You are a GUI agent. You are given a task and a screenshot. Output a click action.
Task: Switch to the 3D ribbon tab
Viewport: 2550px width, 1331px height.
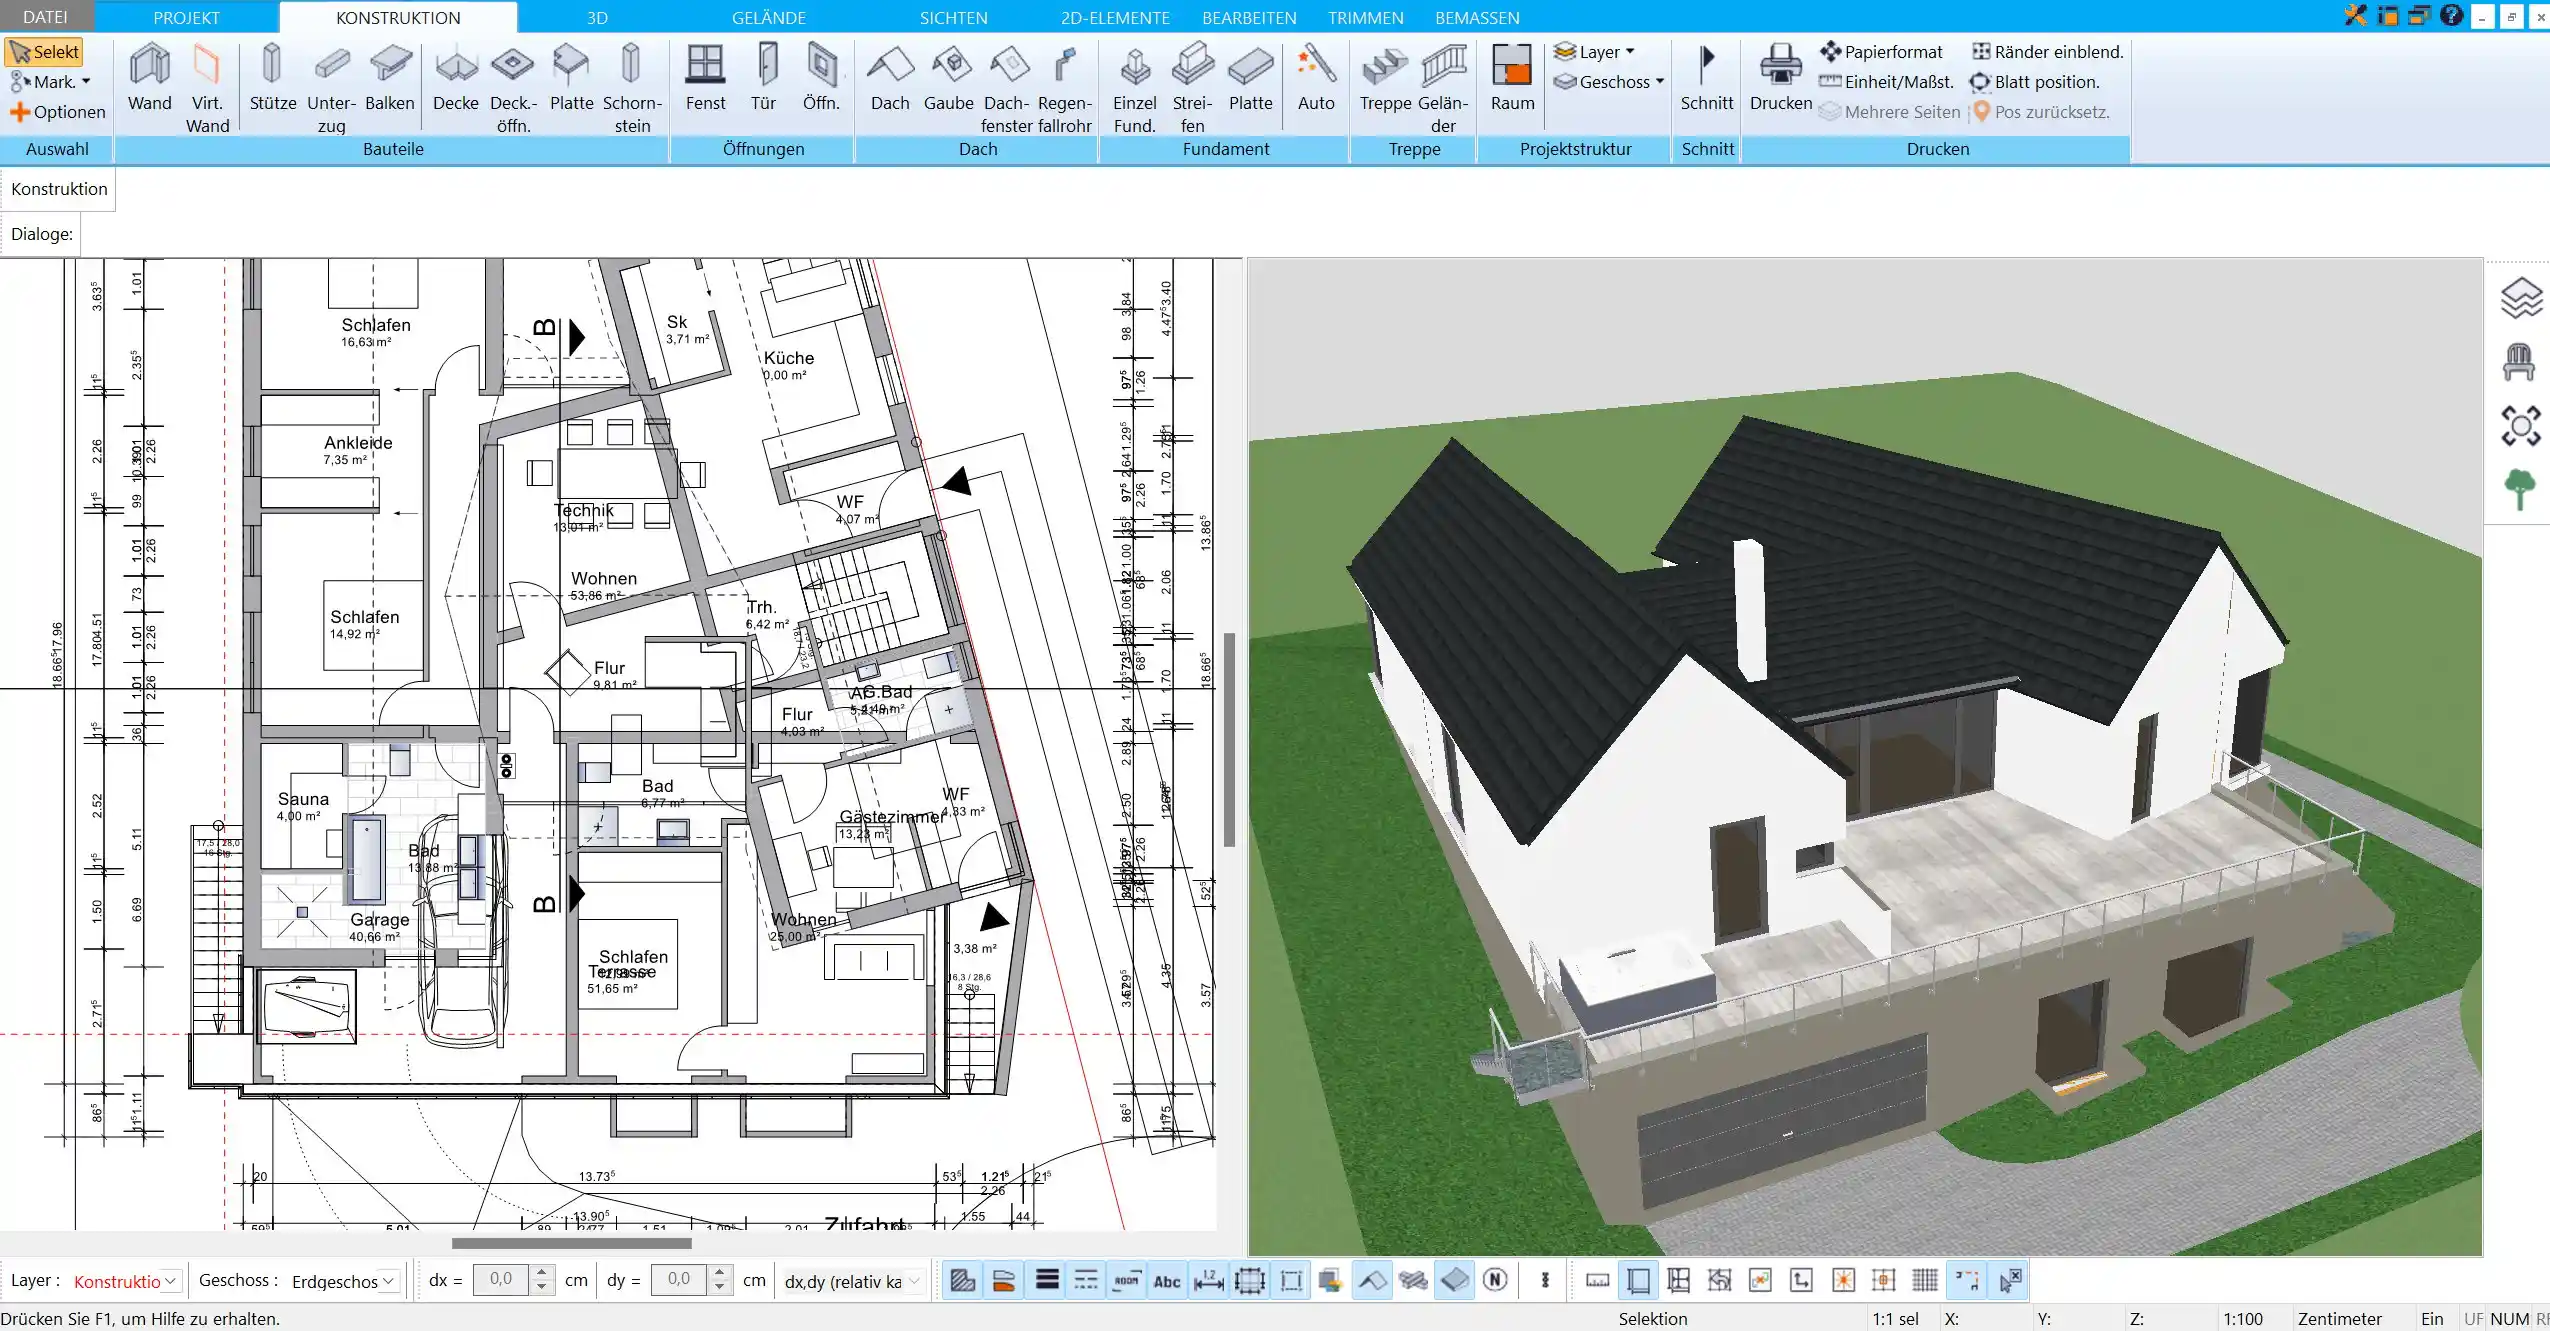click(597, 17)
